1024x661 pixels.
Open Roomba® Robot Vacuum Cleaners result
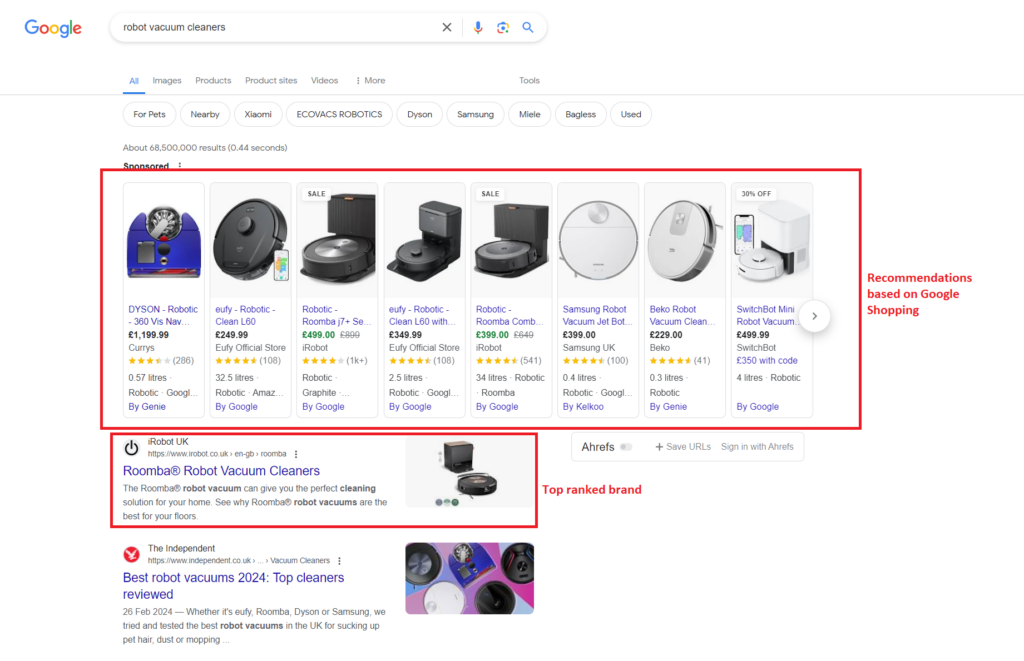221,471
